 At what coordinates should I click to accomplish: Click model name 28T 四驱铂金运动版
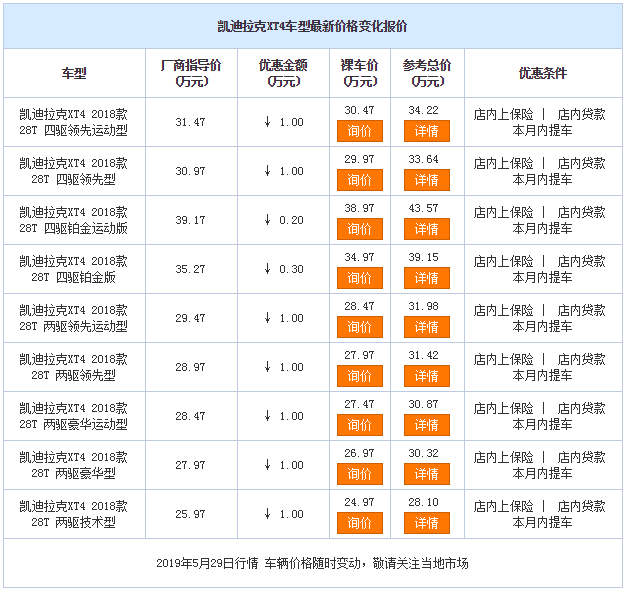[74, 220]
